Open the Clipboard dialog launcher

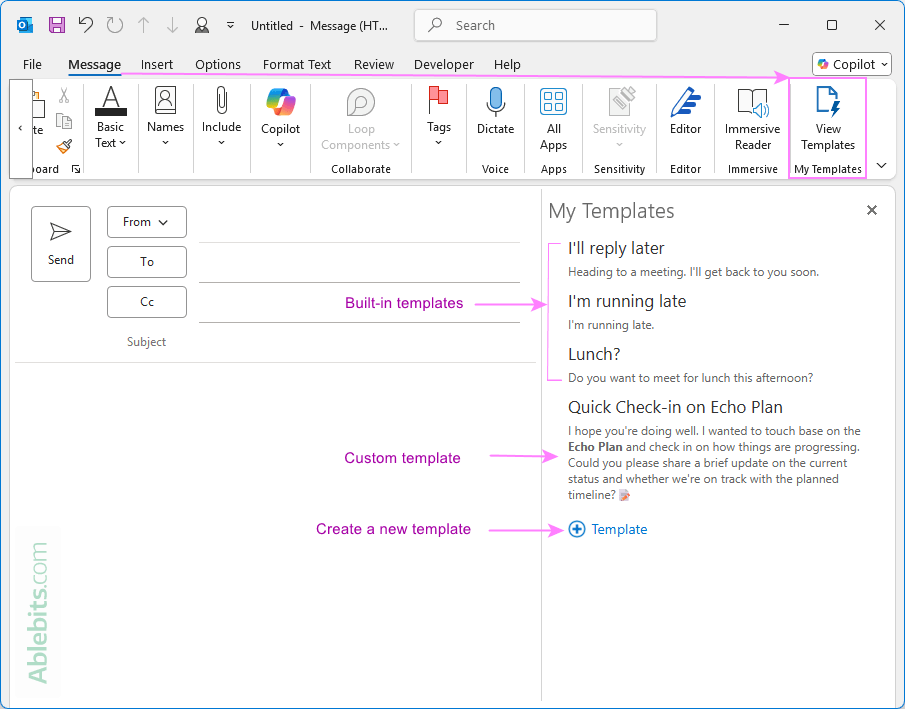point(76,169)
